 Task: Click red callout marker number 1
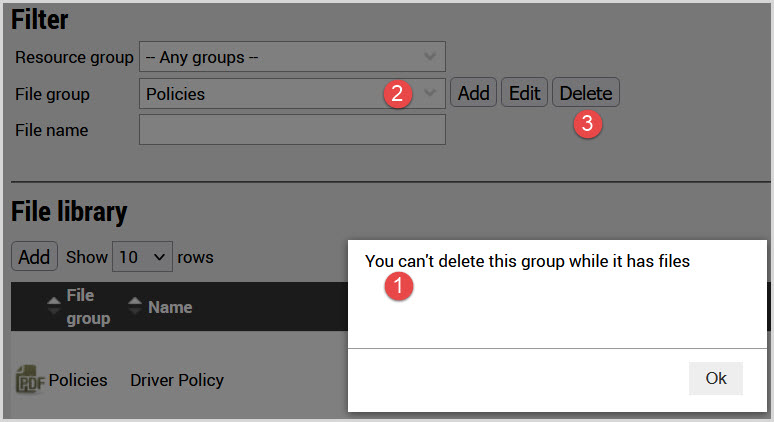[399, 285]
